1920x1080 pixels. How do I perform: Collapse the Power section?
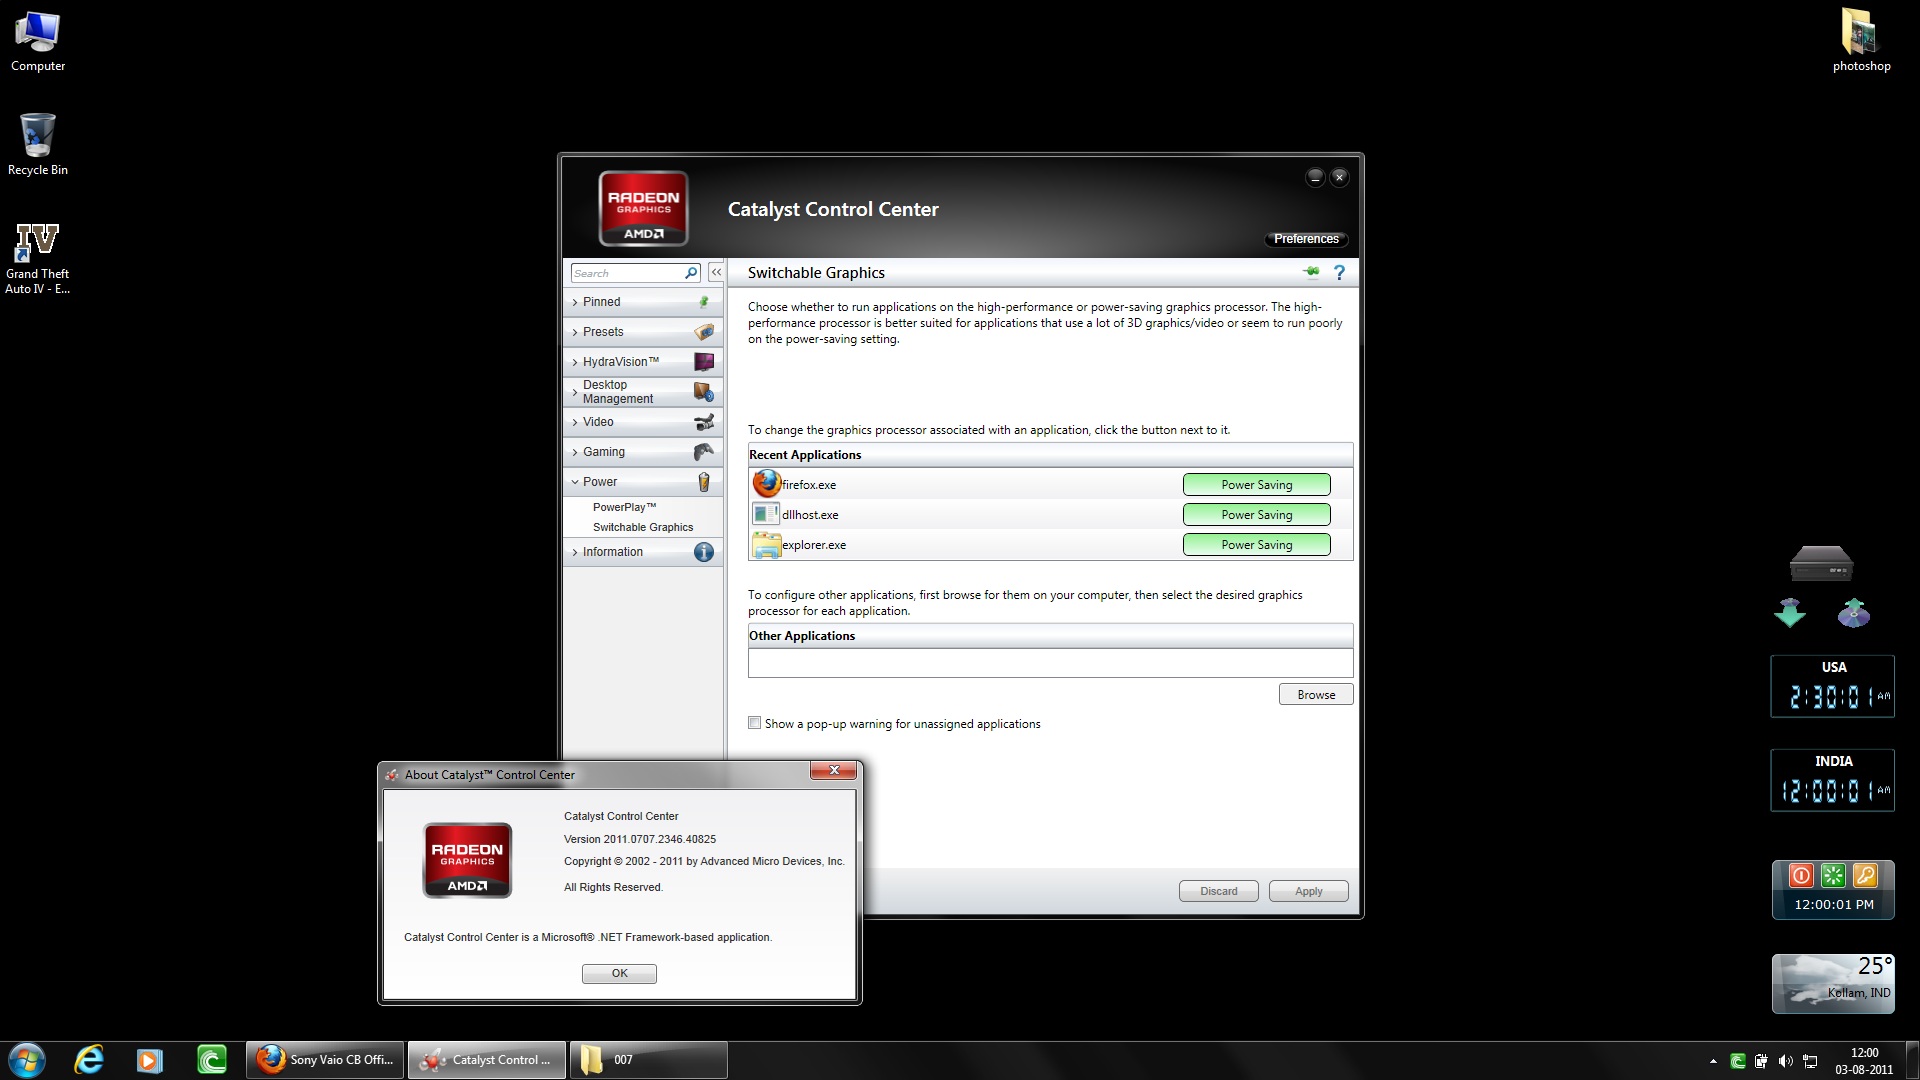[642, 482]
